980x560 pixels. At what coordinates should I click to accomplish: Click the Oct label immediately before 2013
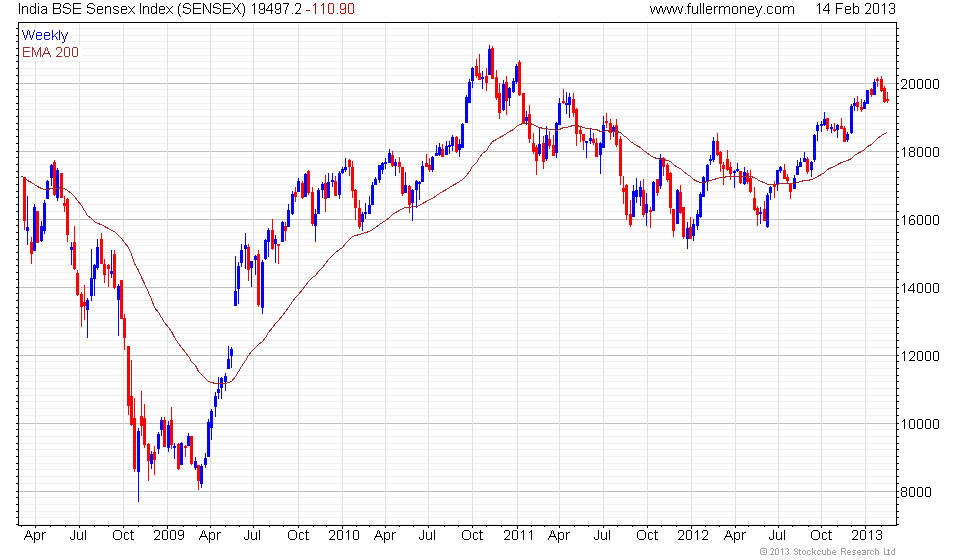point(821,536)
